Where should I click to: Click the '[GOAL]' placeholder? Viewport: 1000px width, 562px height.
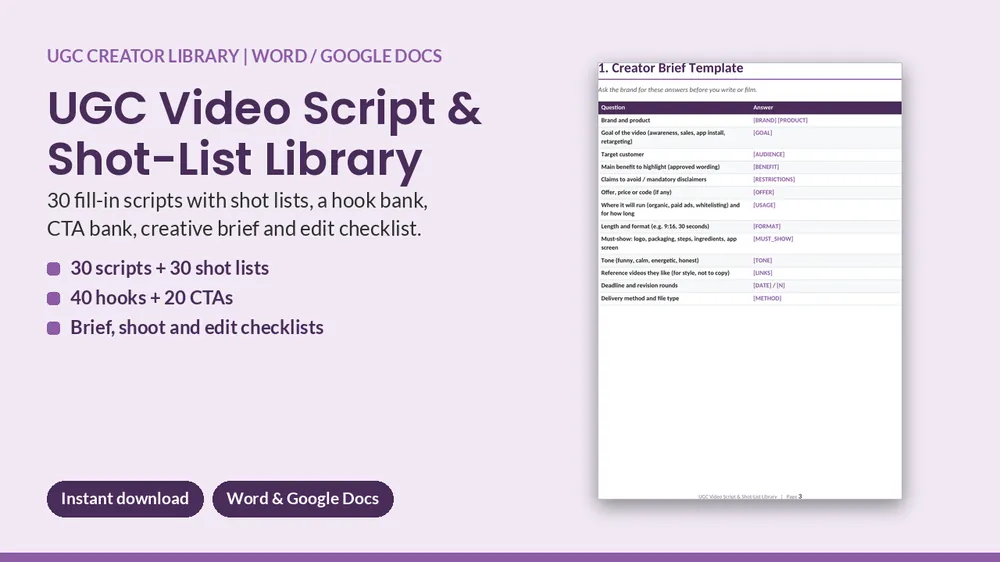762,133
